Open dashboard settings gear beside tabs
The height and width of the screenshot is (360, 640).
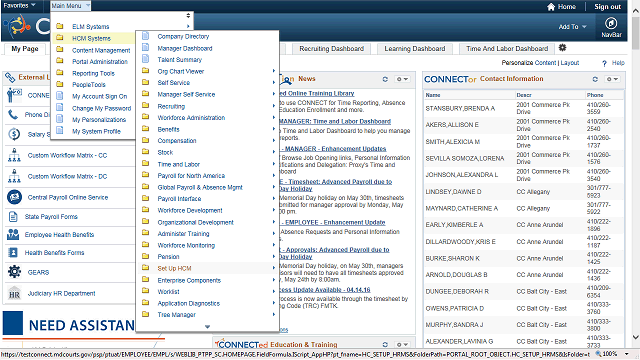[562, 48]
